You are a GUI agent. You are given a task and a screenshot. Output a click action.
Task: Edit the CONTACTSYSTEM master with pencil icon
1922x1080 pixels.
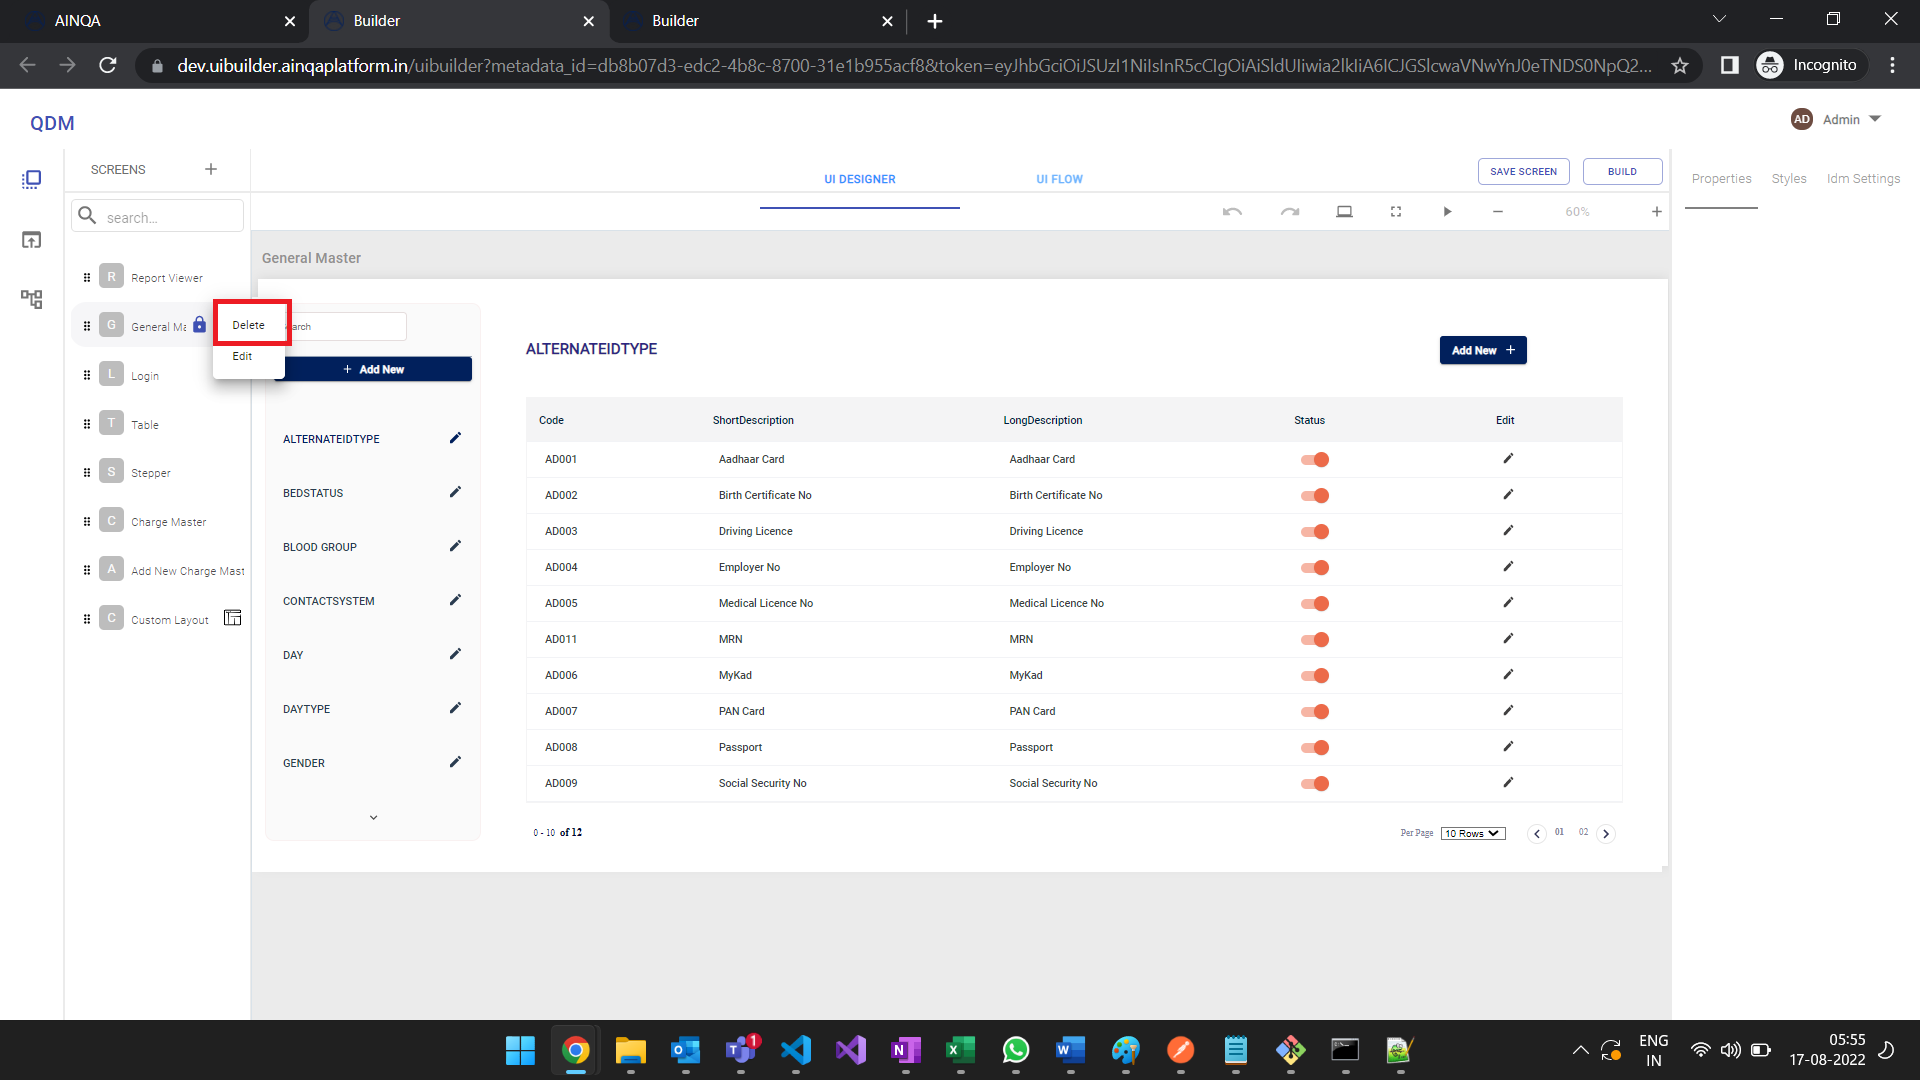(x=455, y=600)
